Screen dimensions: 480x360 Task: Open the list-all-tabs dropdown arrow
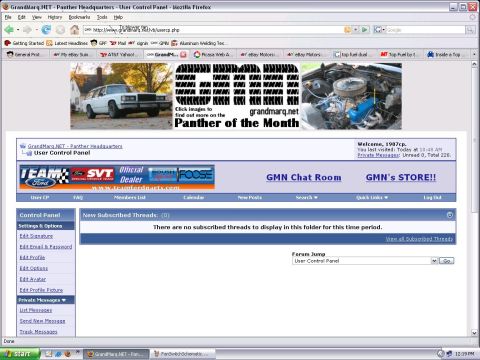point(474,54)
